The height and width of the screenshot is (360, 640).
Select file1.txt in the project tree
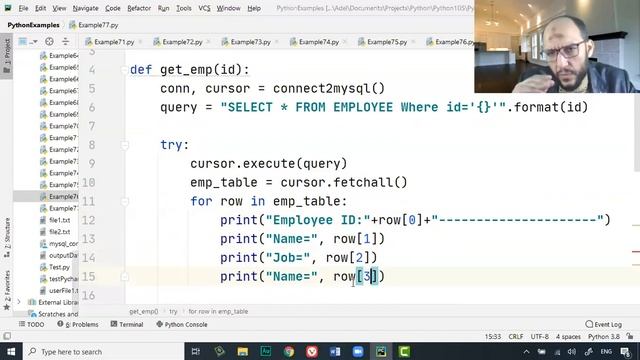tap(55, 220)
